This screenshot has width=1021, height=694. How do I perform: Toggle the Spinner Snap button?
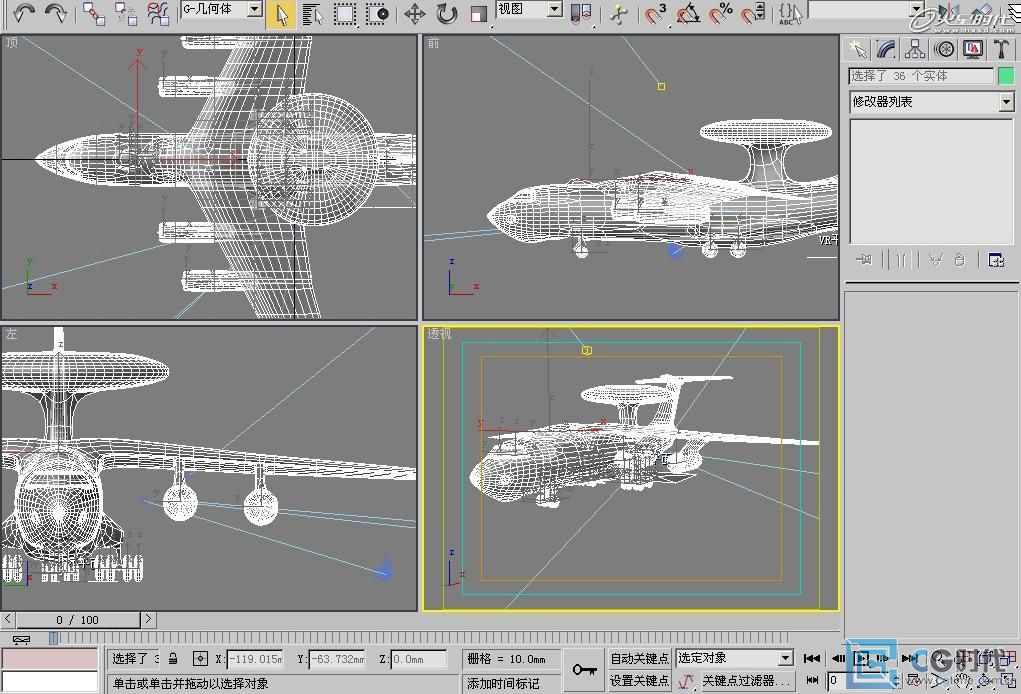(753, 14)
